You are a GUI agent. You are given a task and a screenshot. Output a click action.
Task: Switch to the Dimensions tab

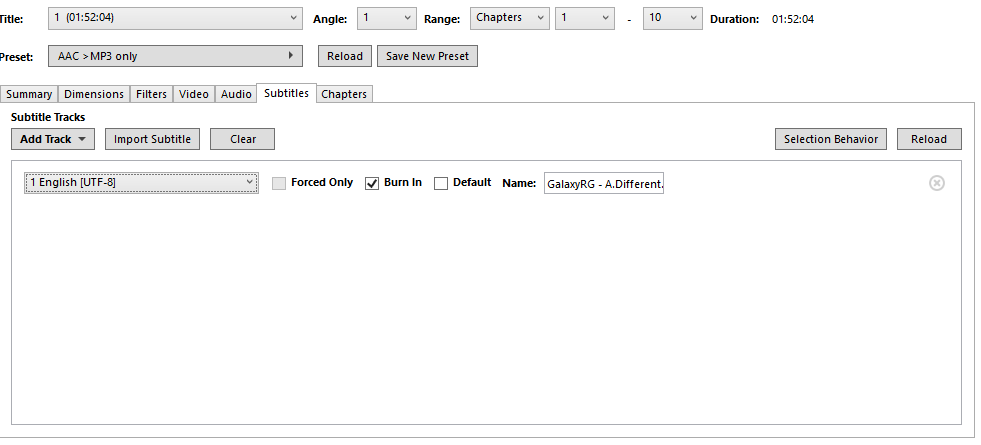click(94, 94)
